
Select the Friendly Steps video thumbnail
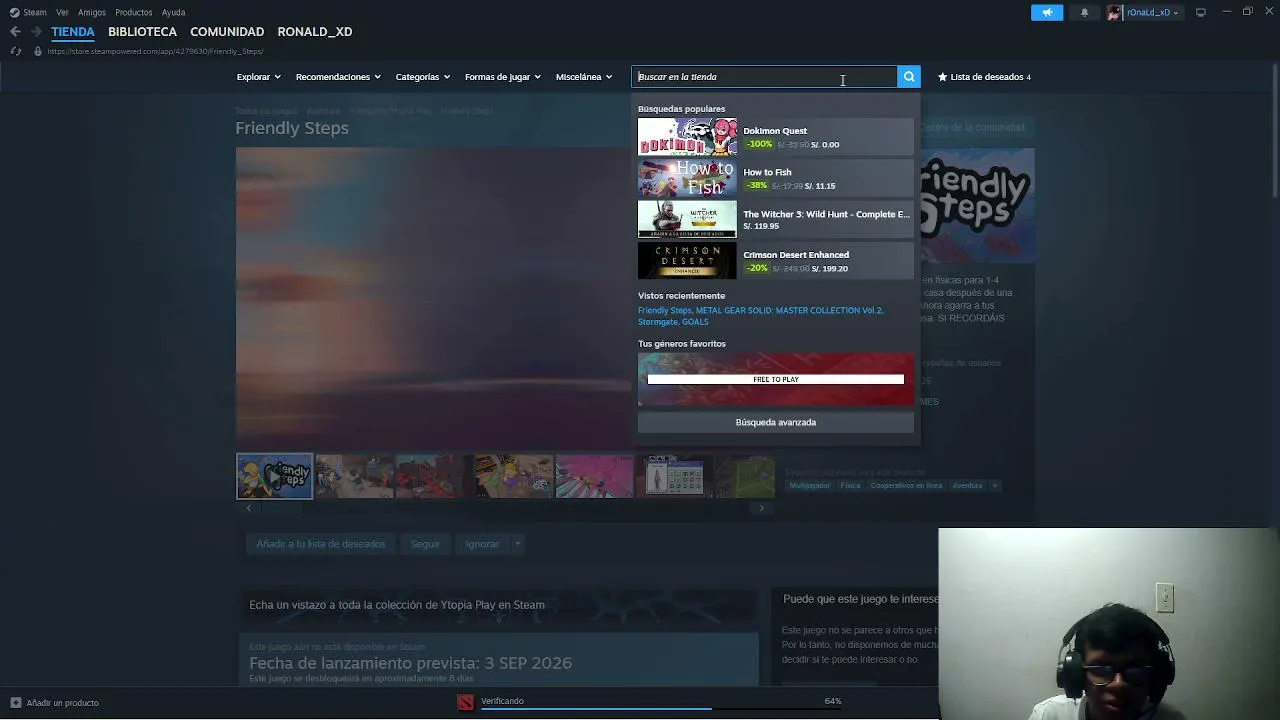[274, 476]
